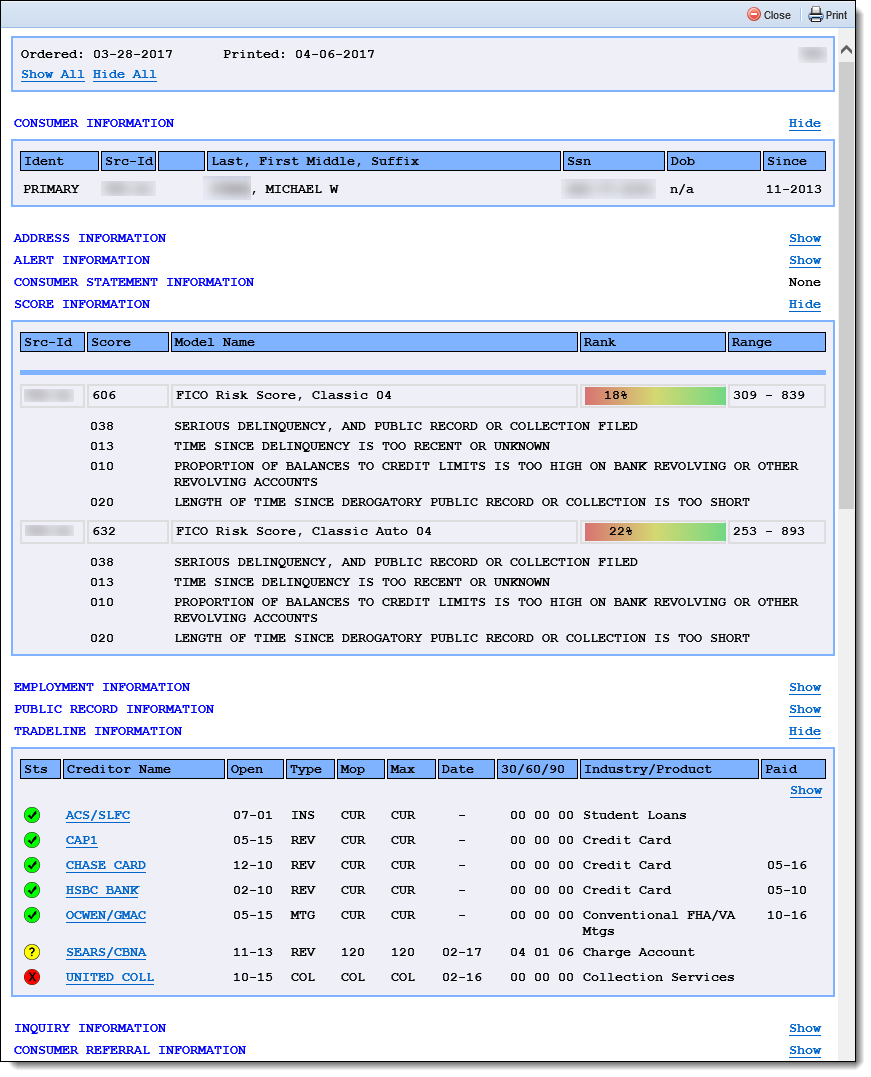871x1077 pixels.
Task: Click green check status for CAP1
Action: (32, 840)
